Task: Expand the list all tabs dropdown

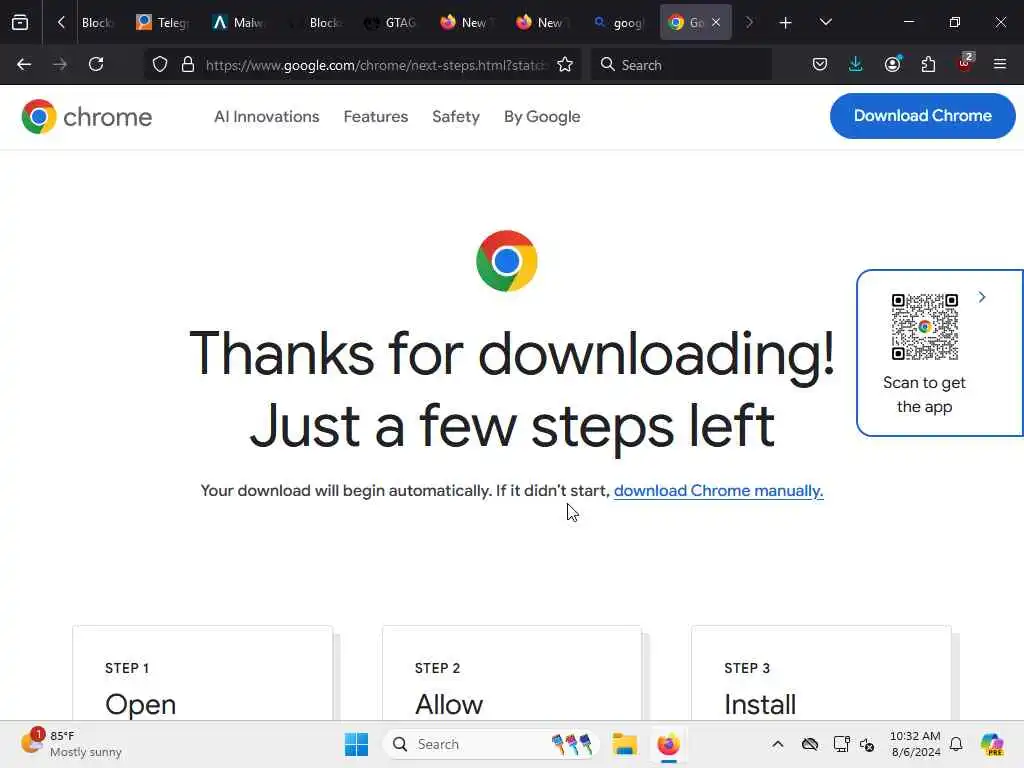Action: pyautogui.click(x=825, y=22)
